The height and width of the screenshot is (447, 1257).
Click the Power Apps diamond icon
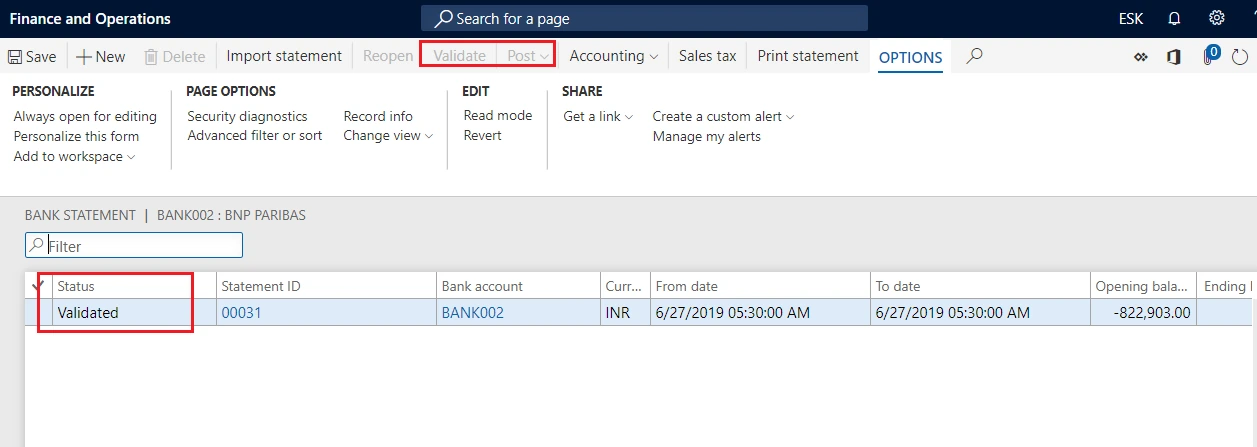point(1140,57)
